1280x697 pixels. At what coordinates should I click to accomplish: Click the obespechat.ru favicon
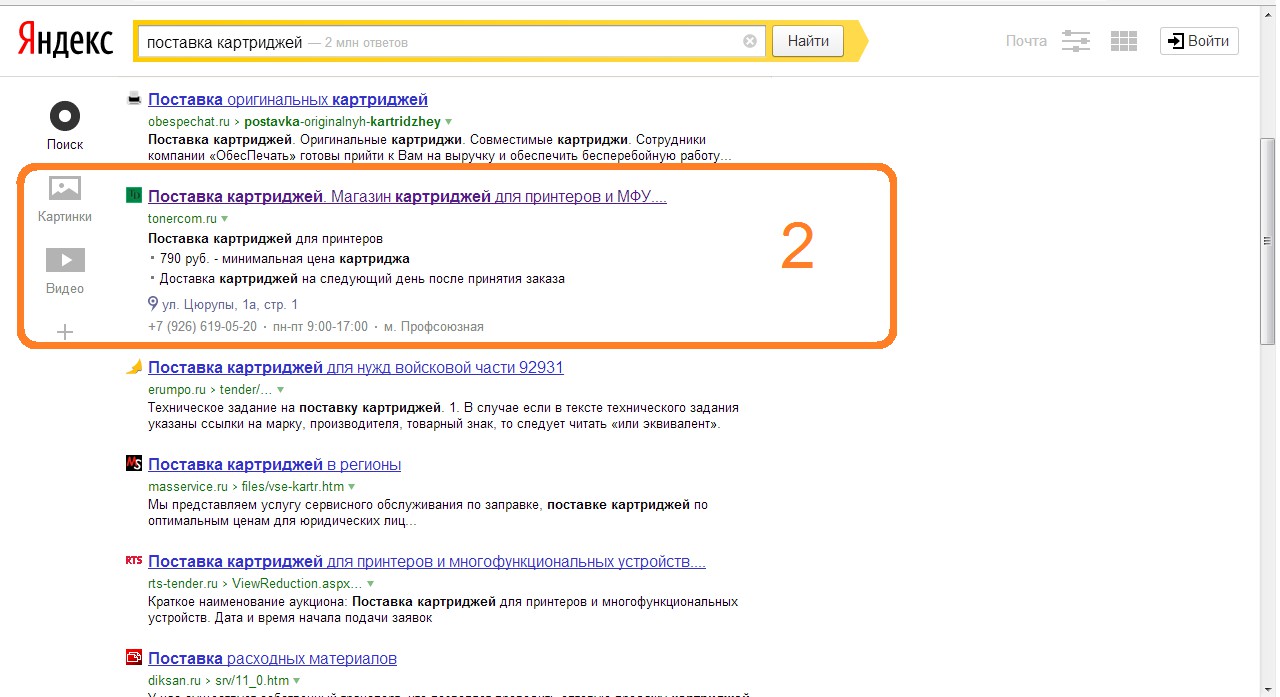pos(134,98)
